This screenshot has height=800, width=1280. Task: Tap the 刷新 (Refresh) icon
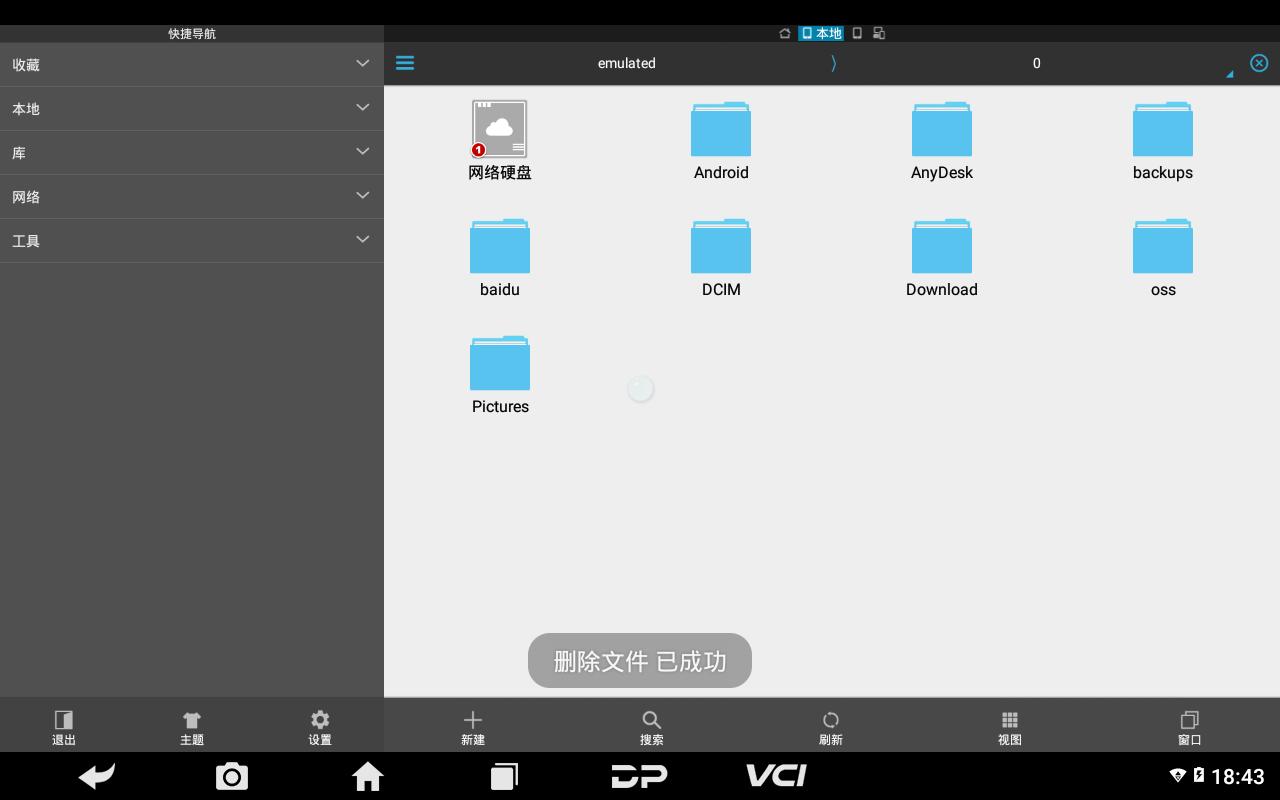tap(831, 720)
